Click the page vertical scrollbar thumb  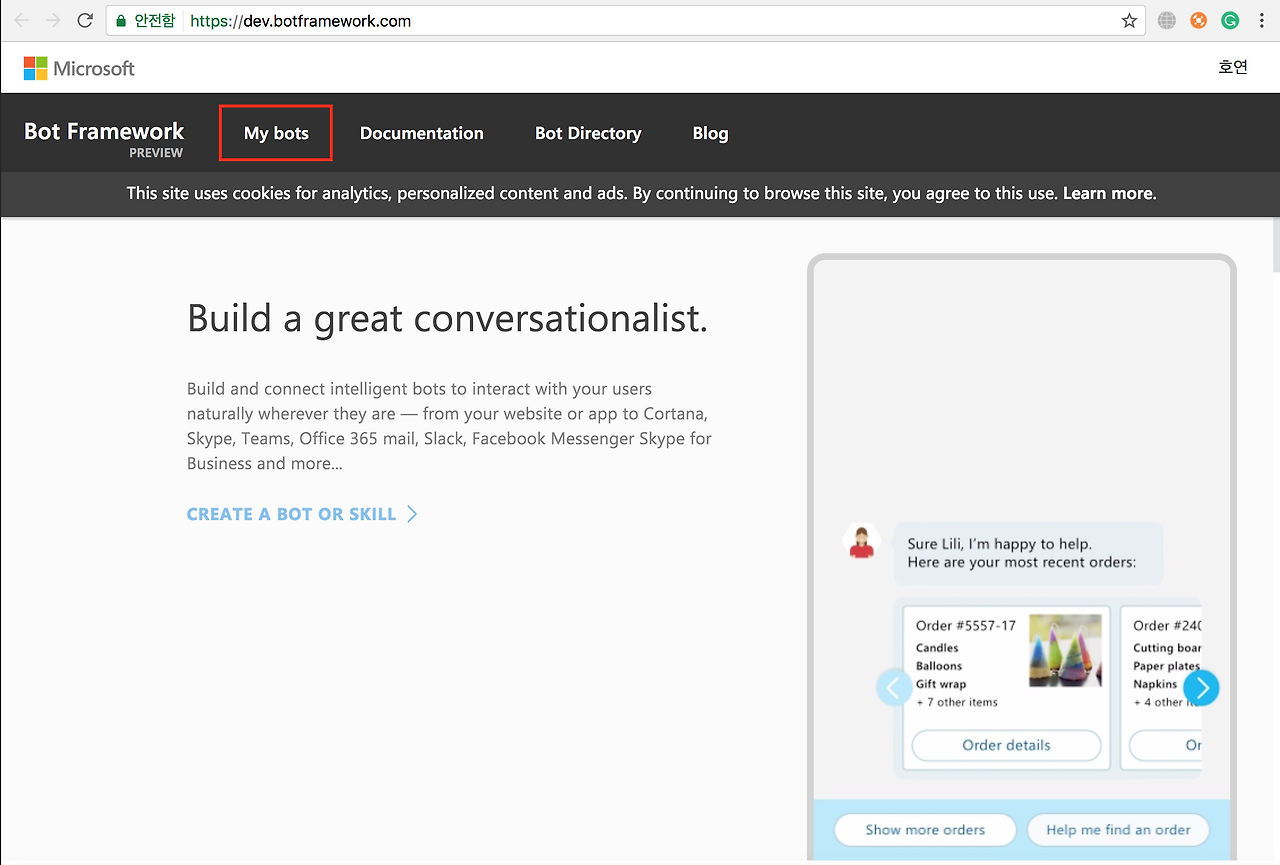click(x=1274, y=245)
